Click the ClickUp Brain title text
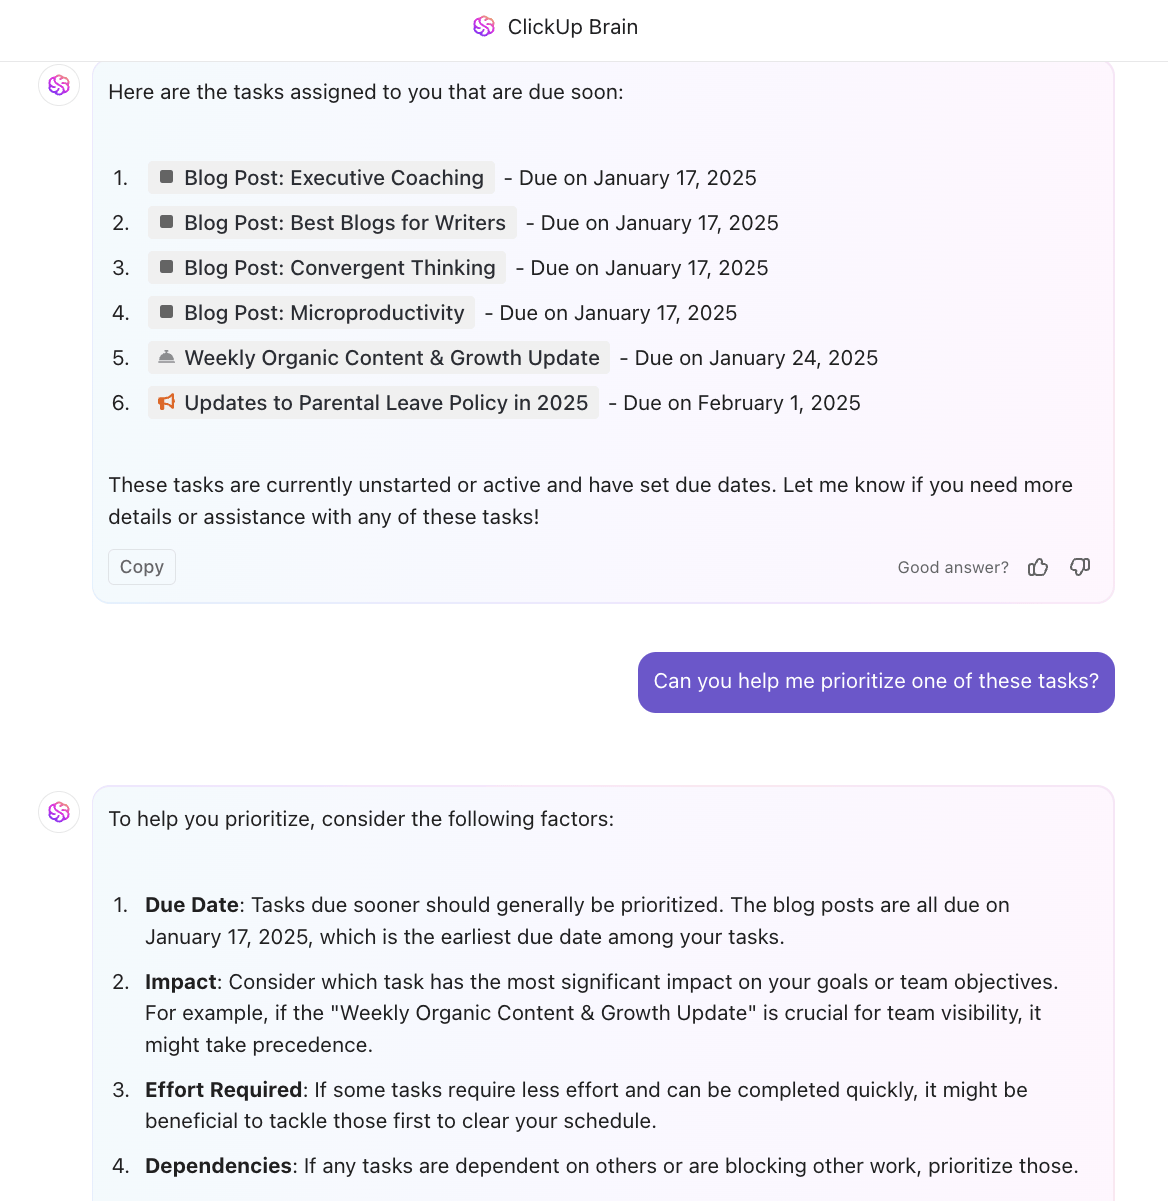This screenshot has width=1168, height=1201. (x=572, y=27)
